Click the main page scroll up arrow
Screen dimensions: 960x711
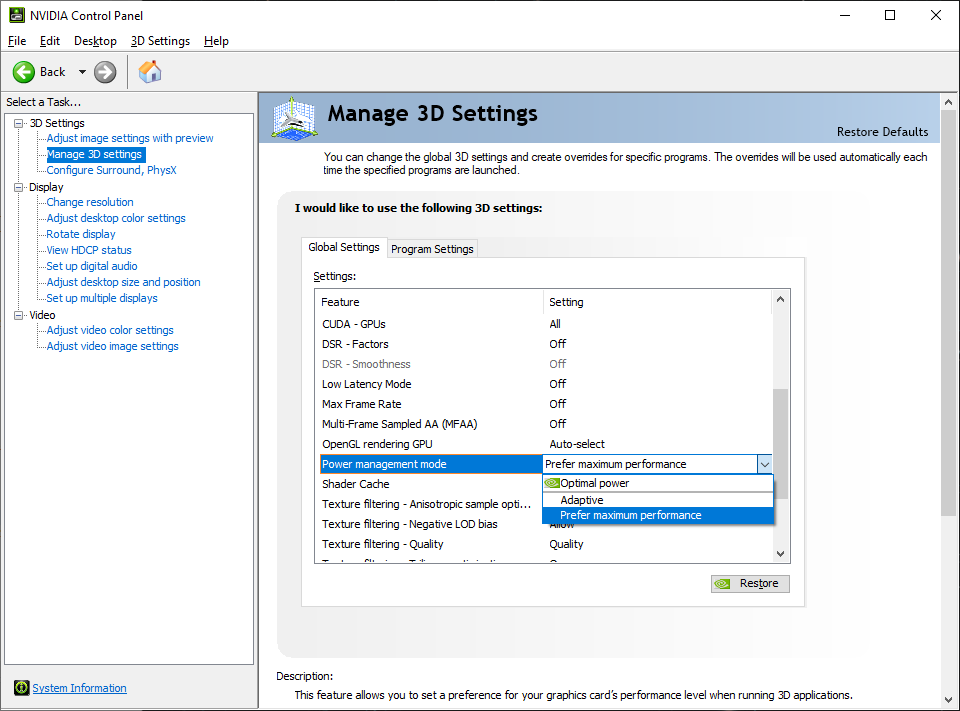click(948, 102)
